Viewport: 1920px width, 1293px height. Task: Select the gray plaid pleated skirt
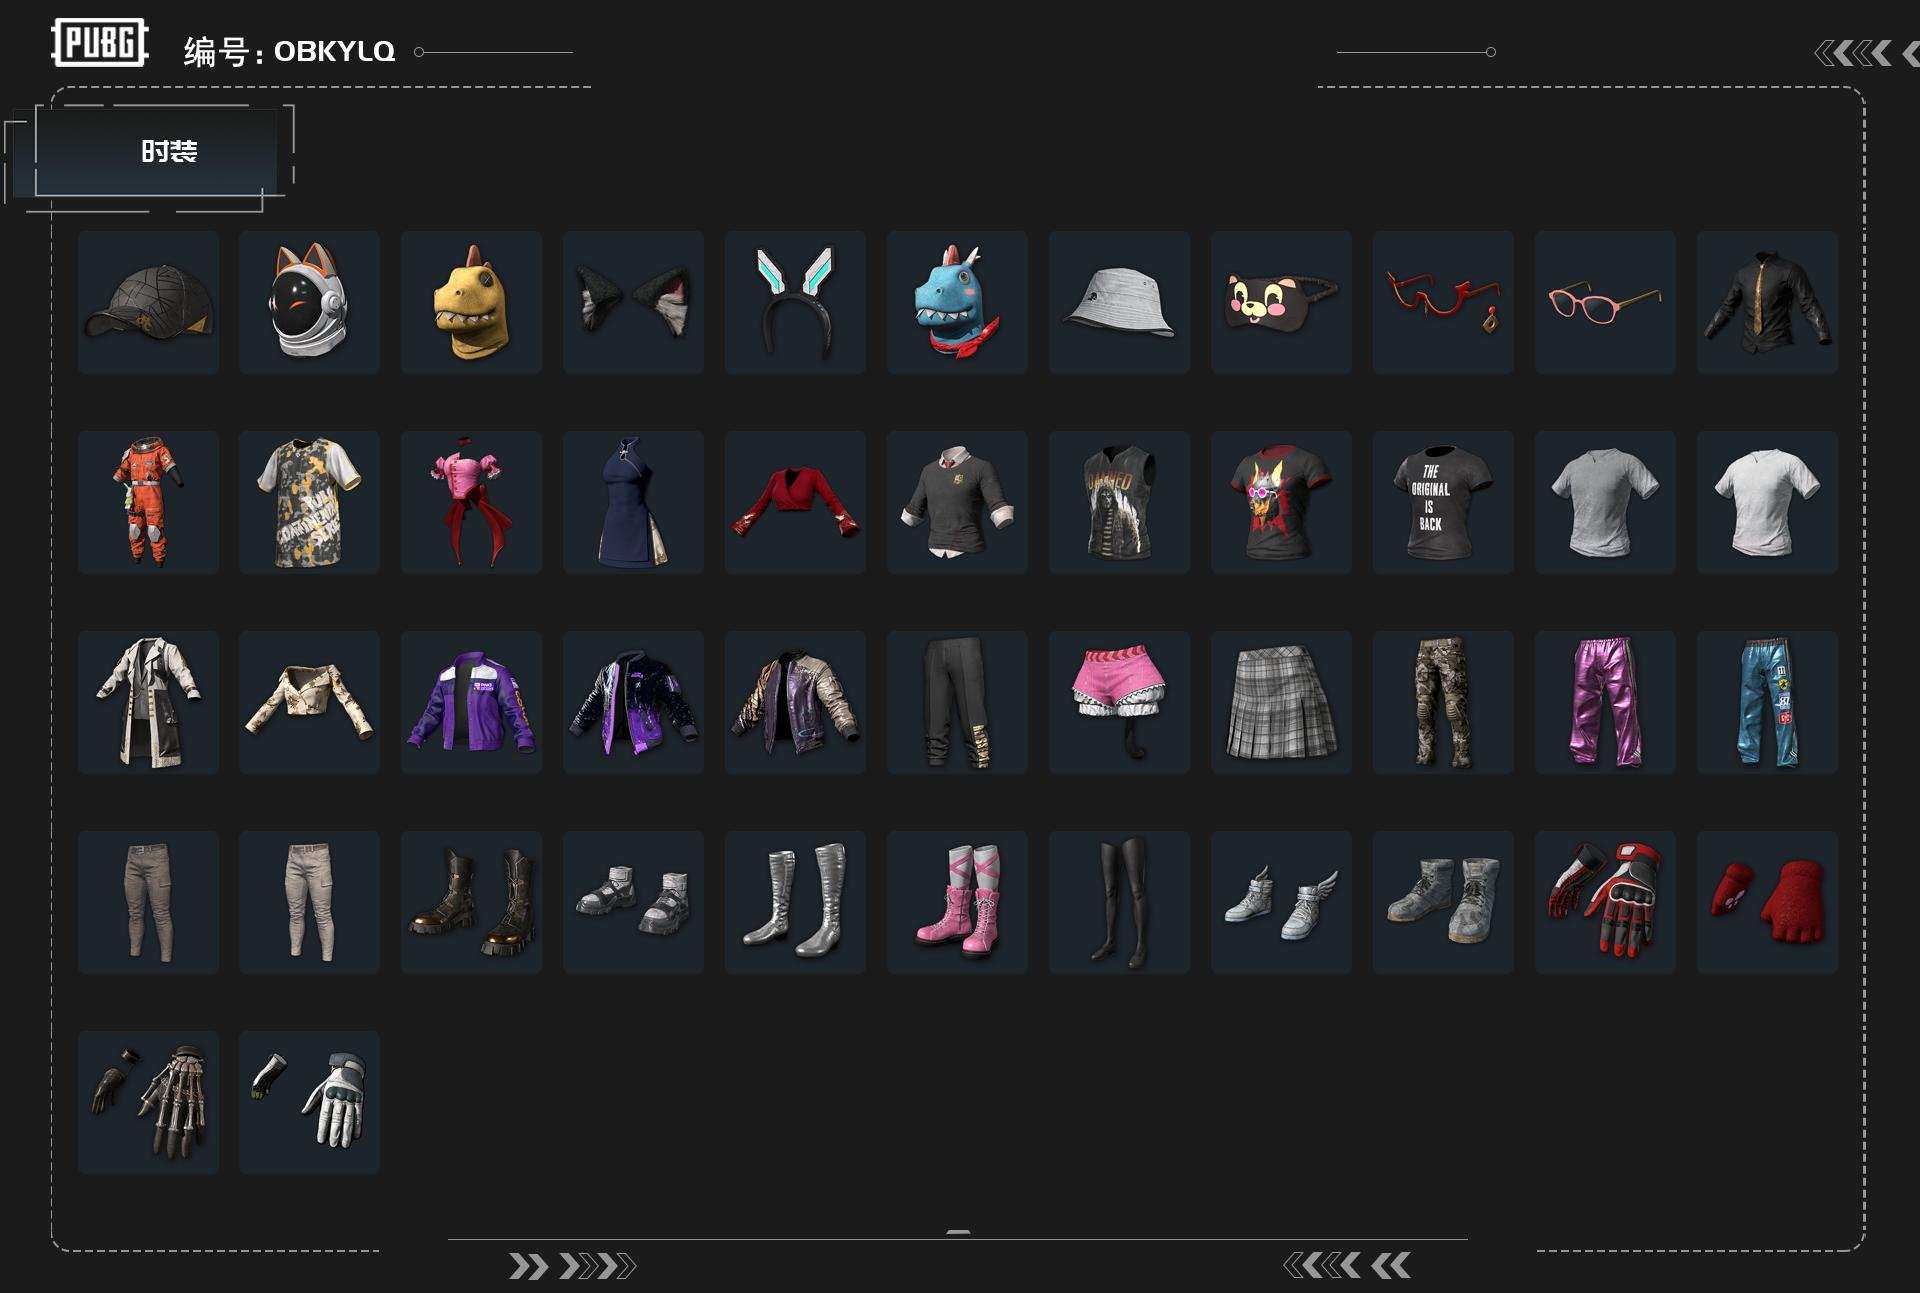(x=1281, y=702)
